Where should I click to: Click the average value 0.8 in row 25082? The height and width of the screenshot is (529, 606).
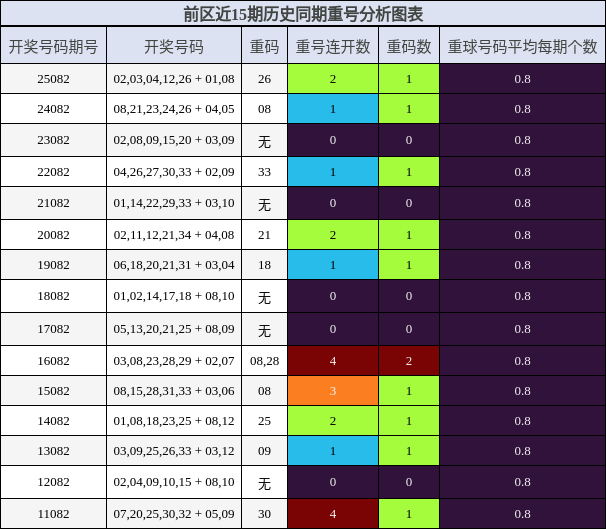pos(523,79)
